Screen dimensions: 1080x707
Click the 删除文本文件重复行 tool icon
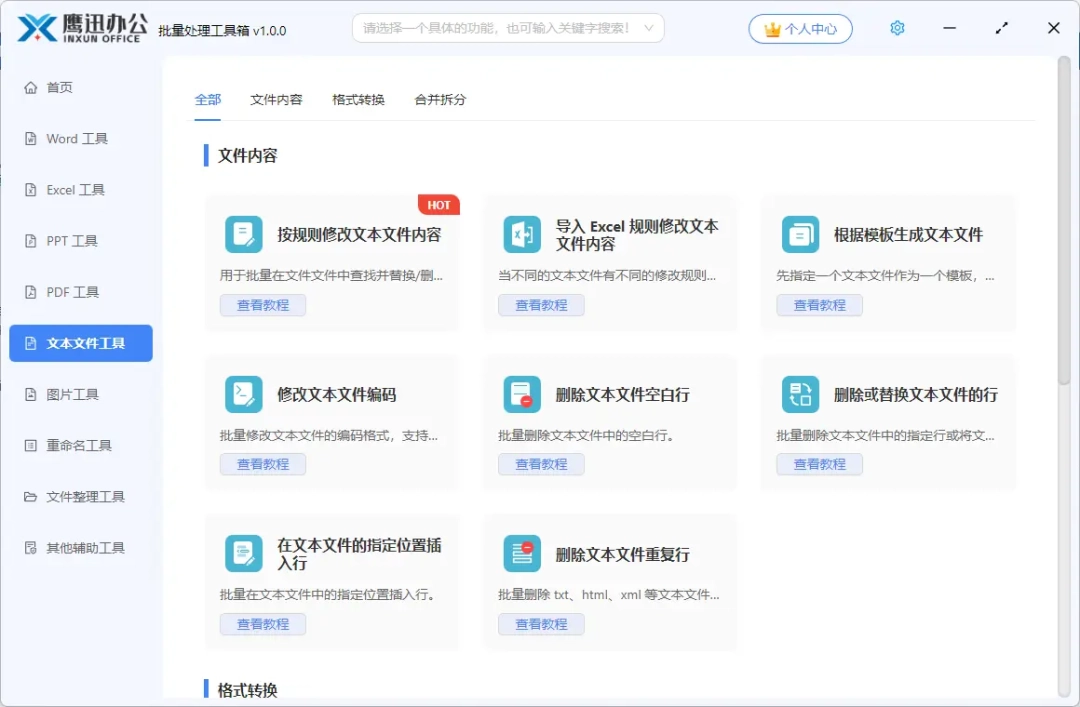(x=522, y=554)
